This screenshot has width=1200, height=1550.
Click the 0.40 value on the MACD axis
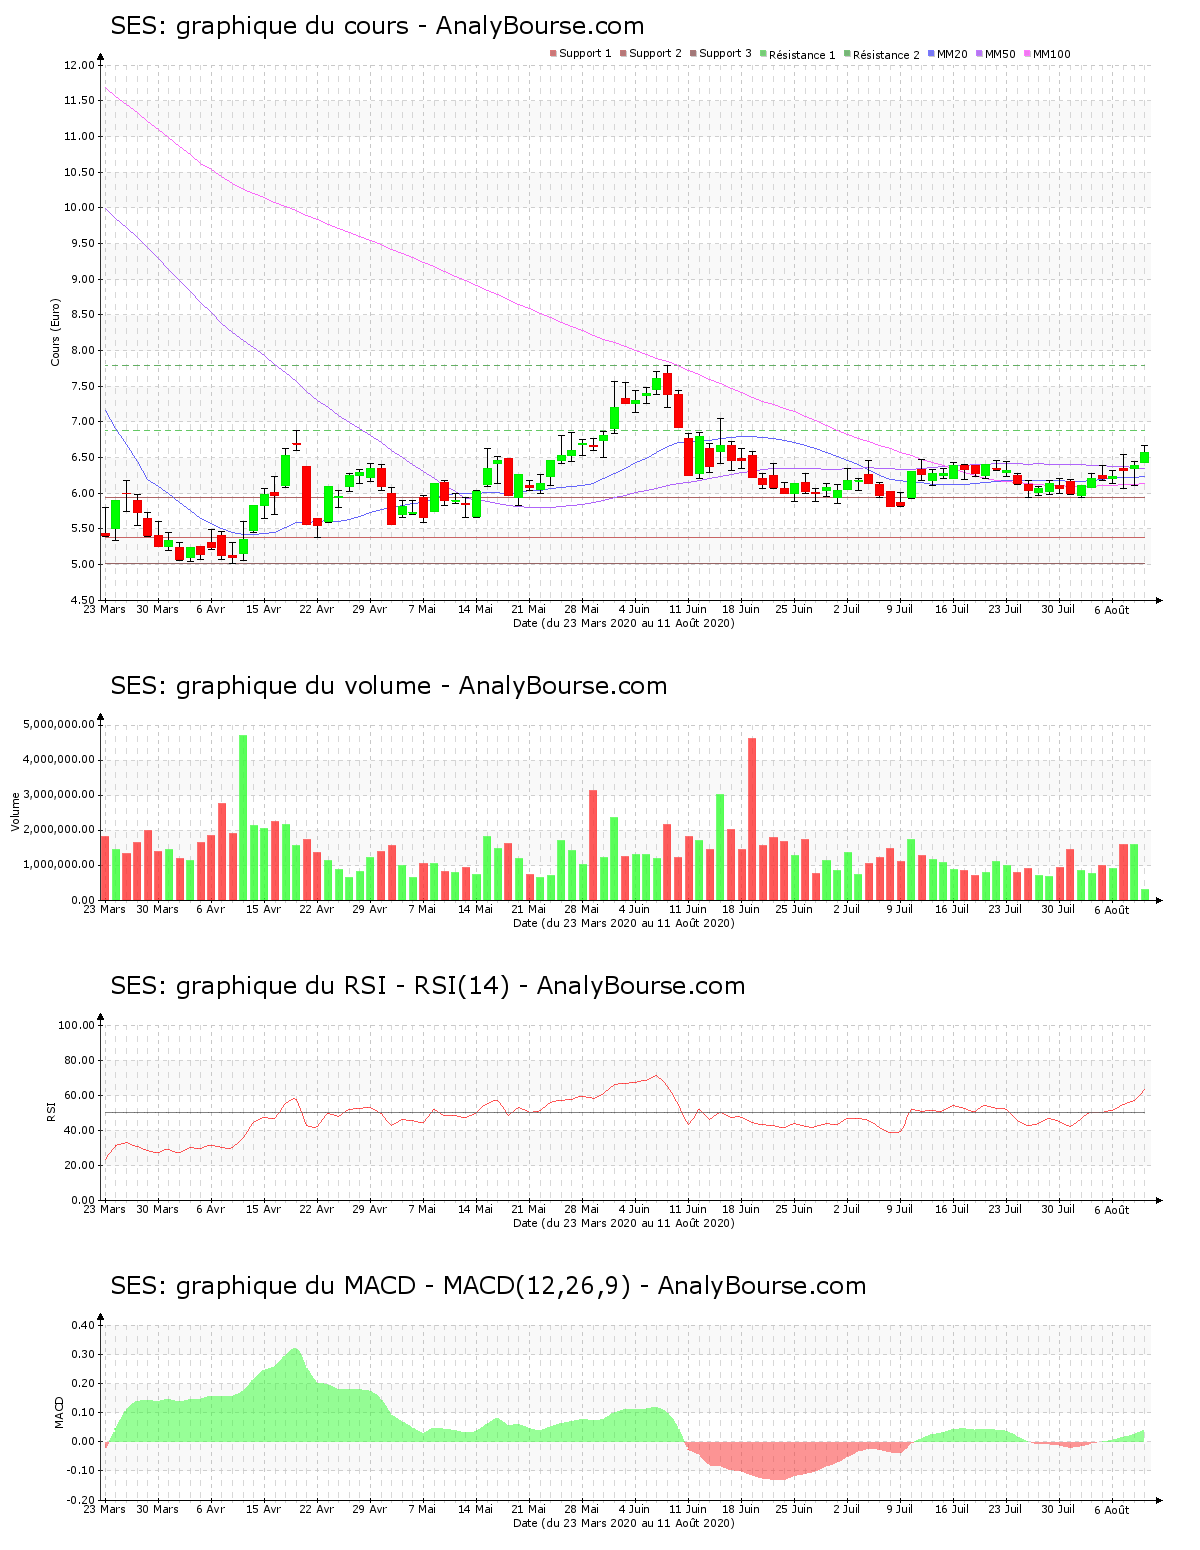82,1325
